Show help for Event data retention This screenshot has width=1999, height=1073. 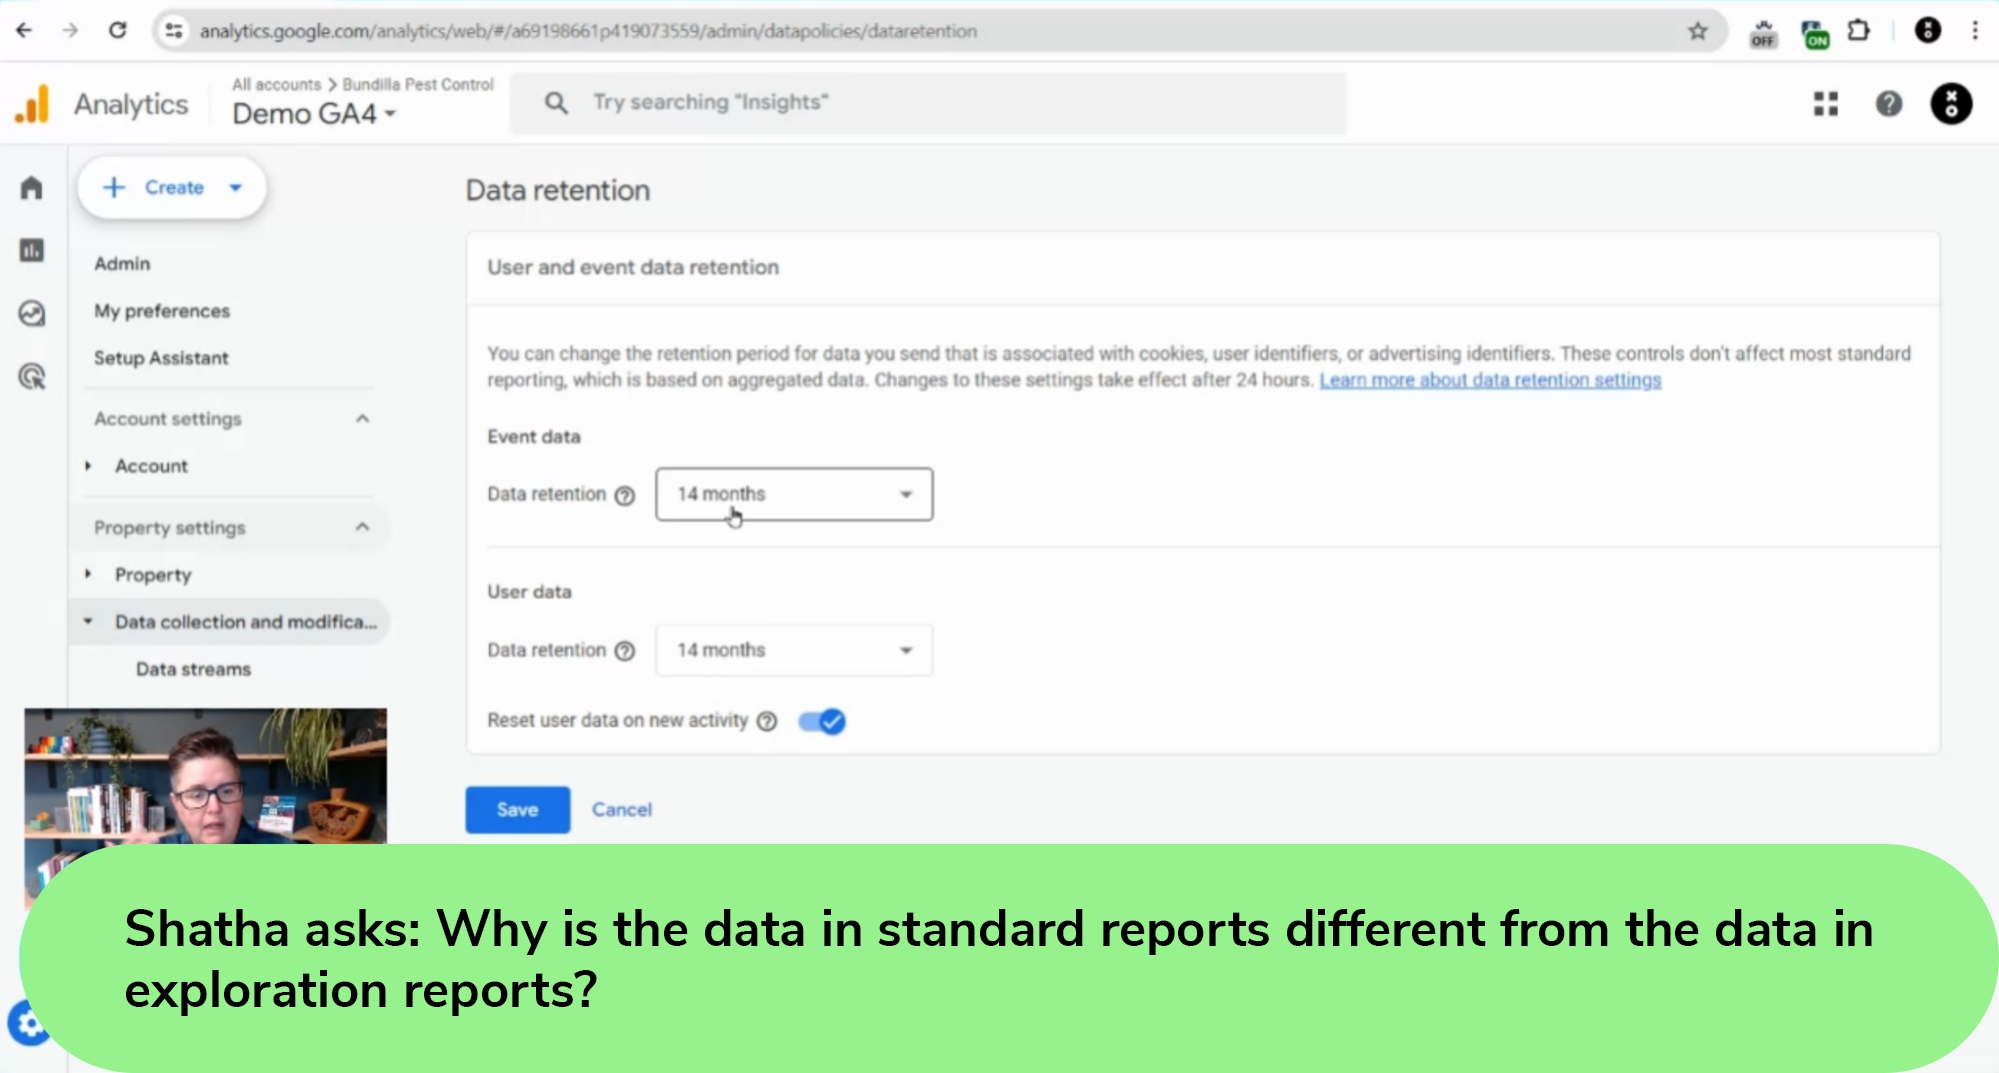624,496
